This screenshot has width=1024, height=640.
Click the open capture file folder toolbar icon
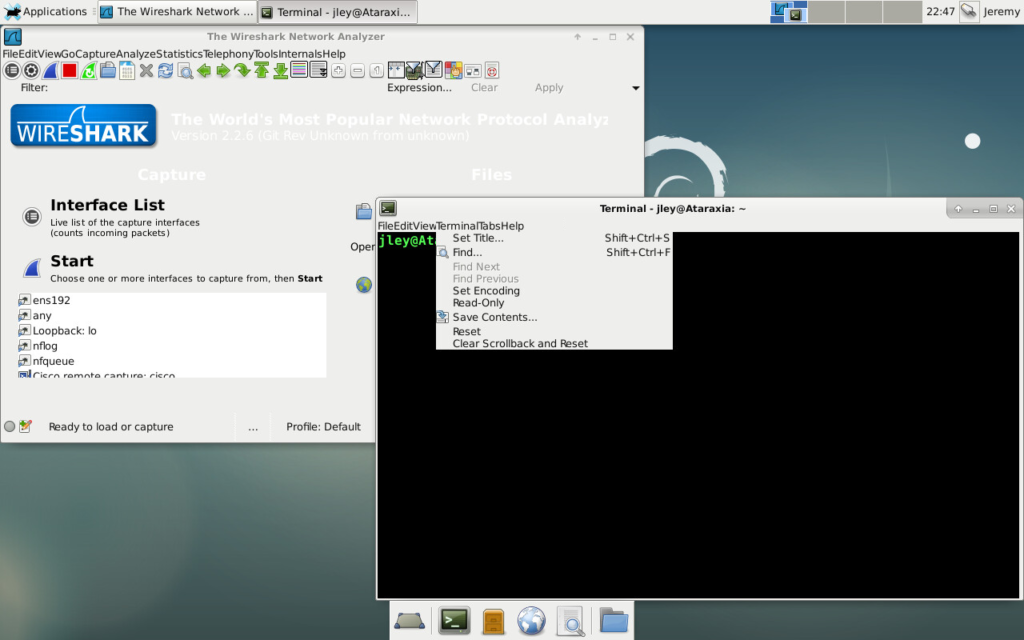(108, 71)
